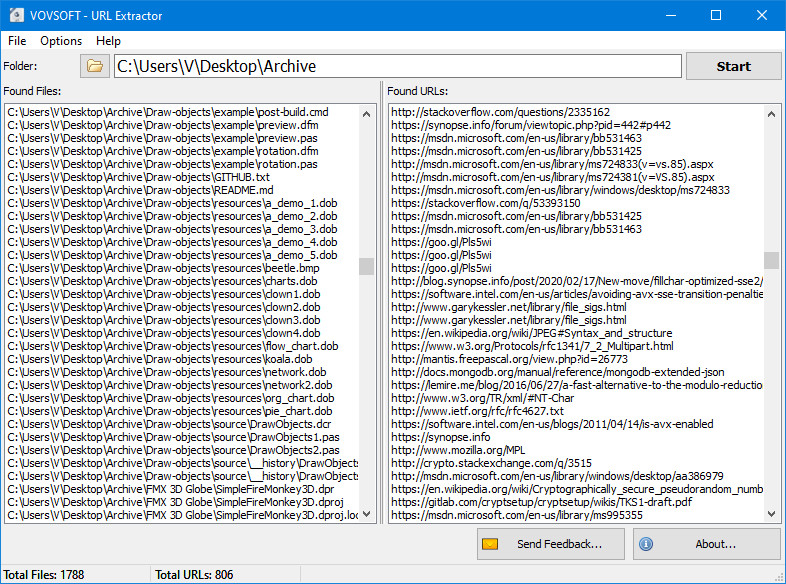
Task: Select the rotation.dfm file row
Action: [x=182, y=151]
